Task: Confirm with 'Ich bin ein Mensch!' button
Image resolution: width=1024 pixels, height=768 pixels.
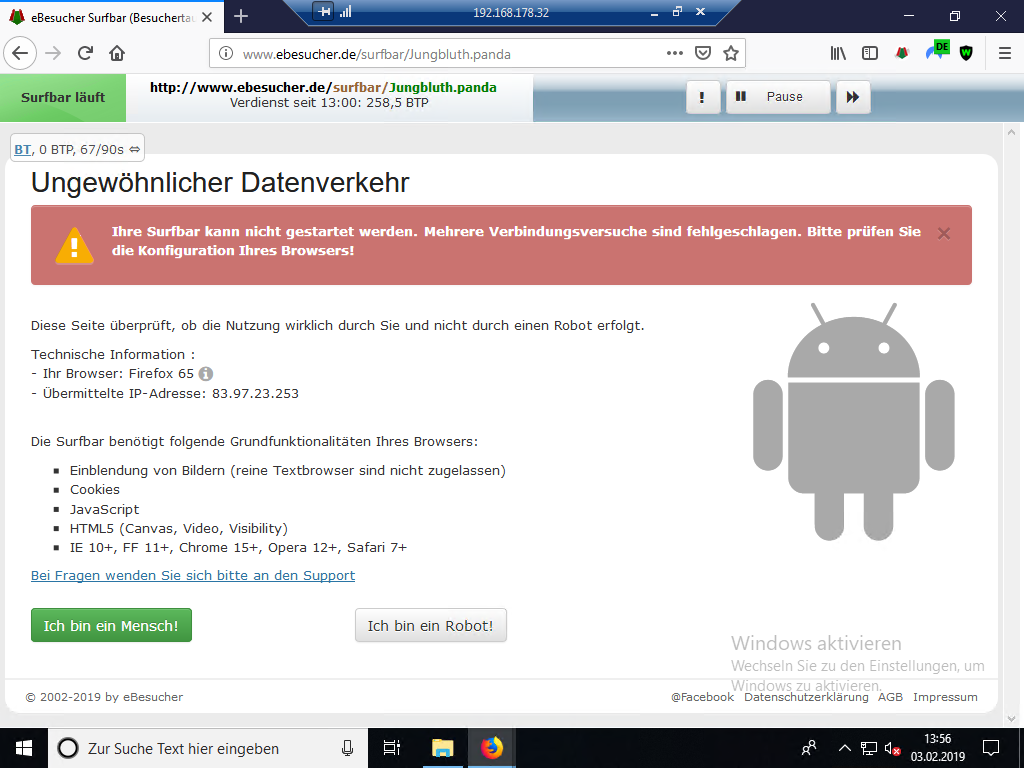Action: click(x=111, y=625)
